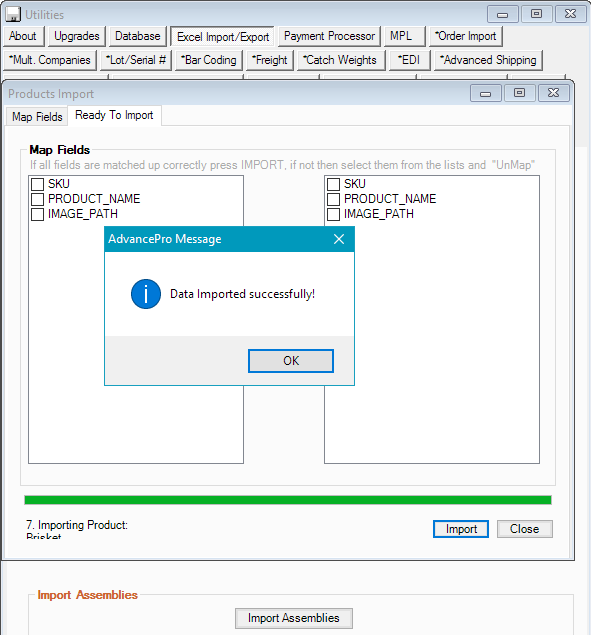Click the Import button
Viewport: 591px width, 635px height.
[461, 529]
